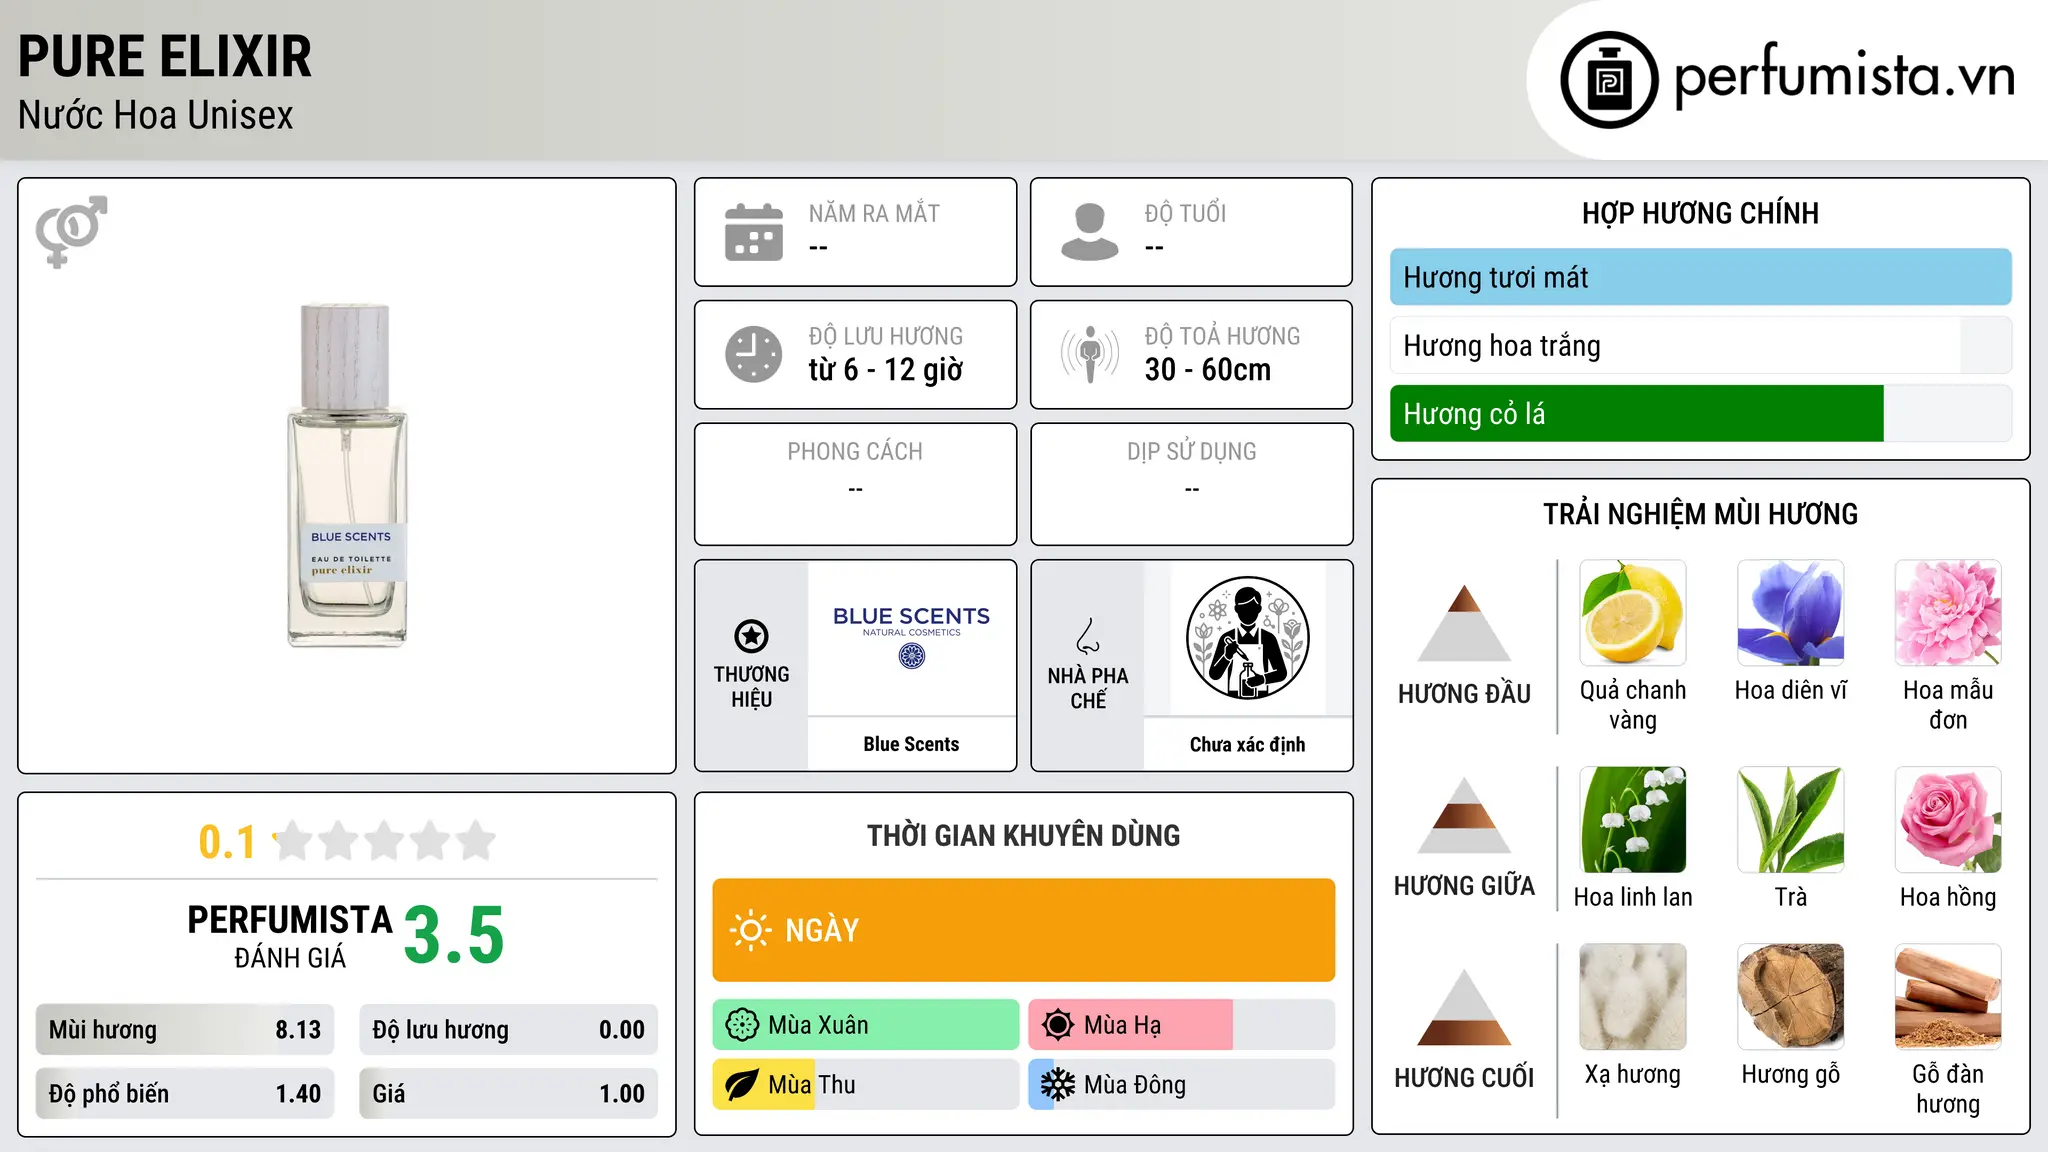The width and height of the screenshot is (2048, 1152).
Task: Click the Hương tươi mát accord bar
Action: click(x=1701, y=277)
